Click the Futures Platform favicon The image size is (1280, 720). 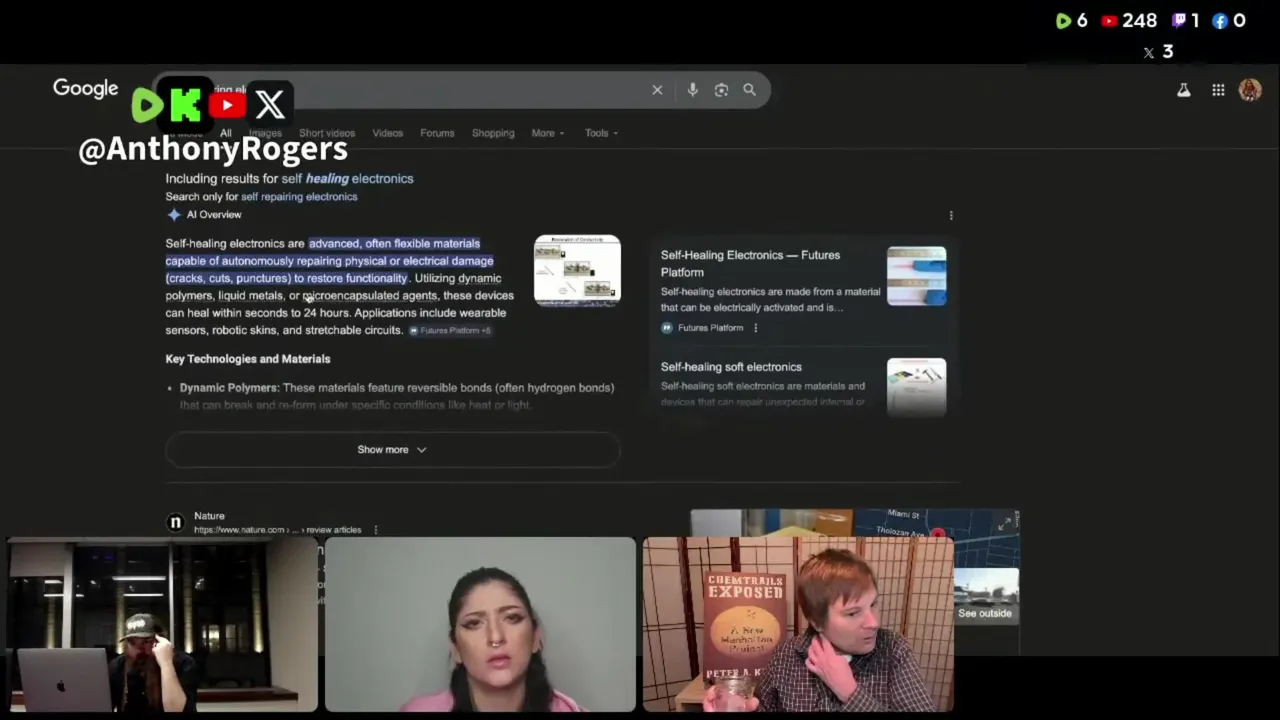click(667, 328)
